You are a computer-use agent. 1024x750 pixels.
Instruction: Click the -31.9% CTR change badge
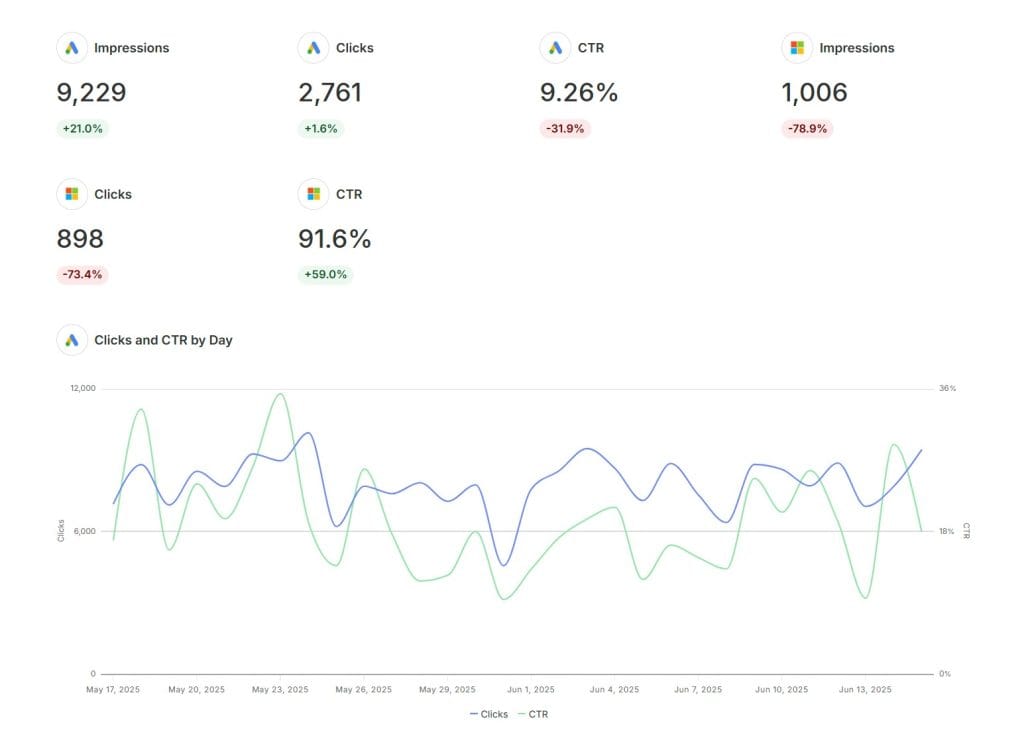565,129
